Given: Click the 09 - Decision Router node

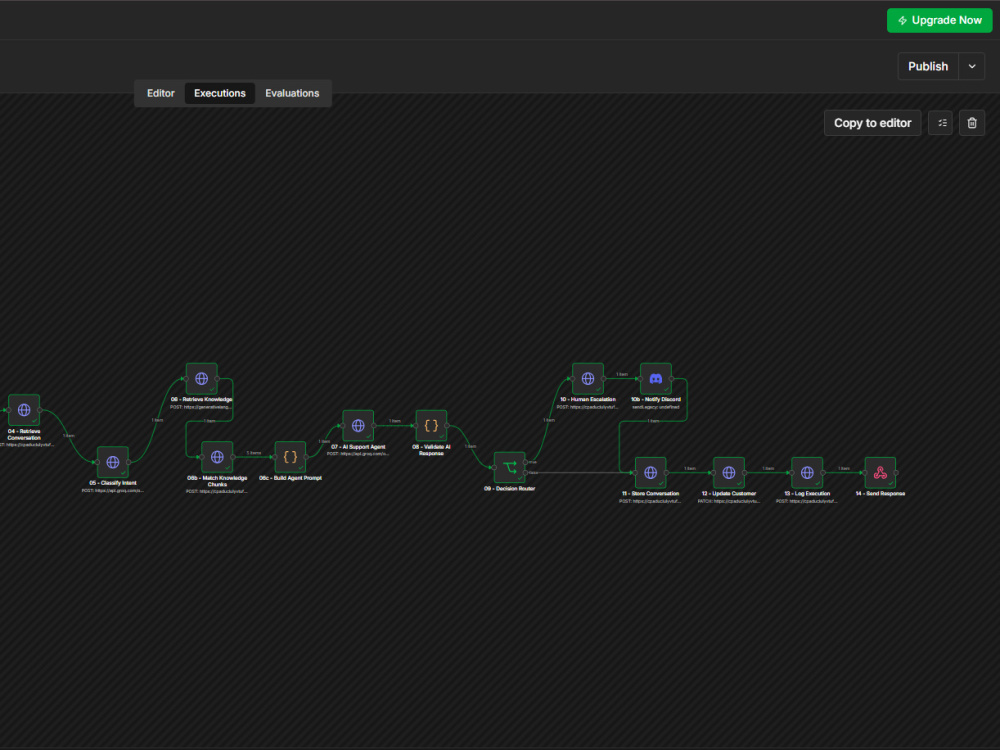Looking at the screenshot, I should pyautogui.click(x=510, y=468).
